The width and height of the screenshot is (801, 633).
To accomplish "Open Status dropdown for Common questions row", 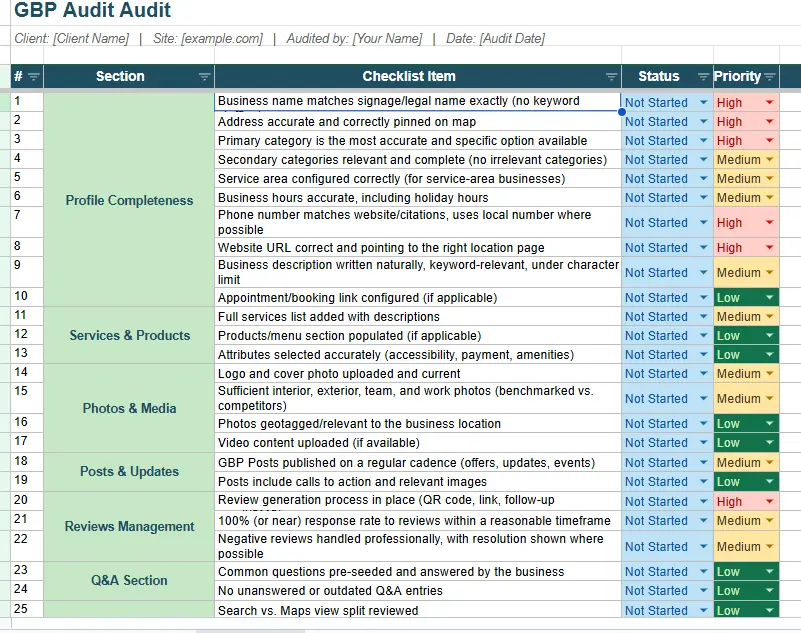I will [x=703, y=571].
